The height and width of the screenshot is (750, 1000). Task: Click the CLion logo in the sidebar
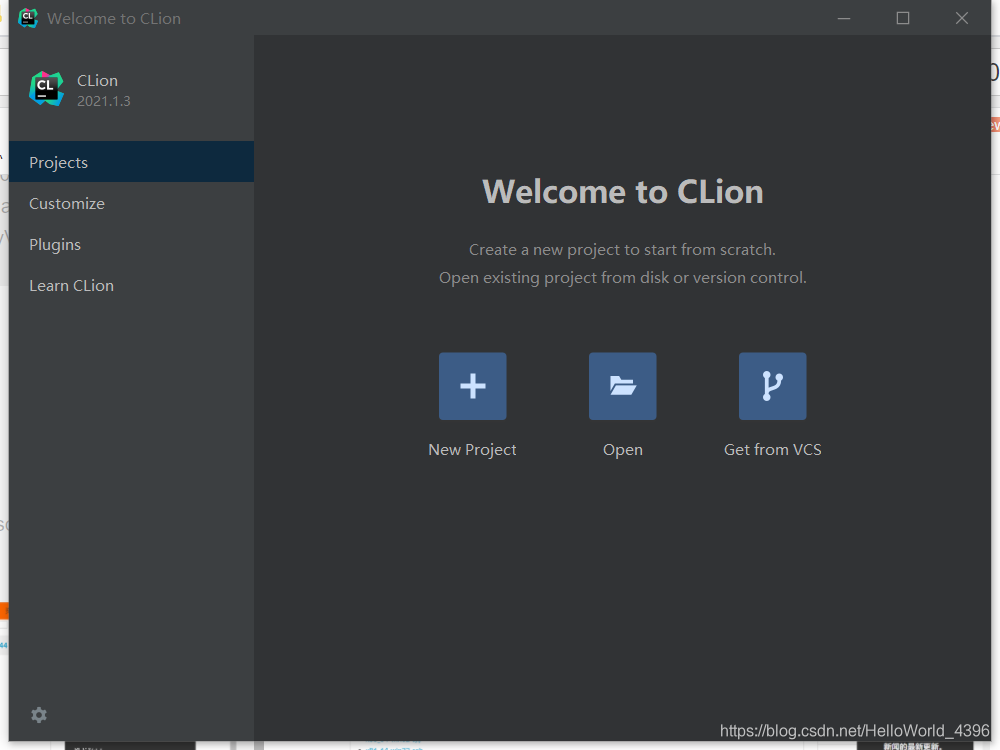[x=47, y=89]
